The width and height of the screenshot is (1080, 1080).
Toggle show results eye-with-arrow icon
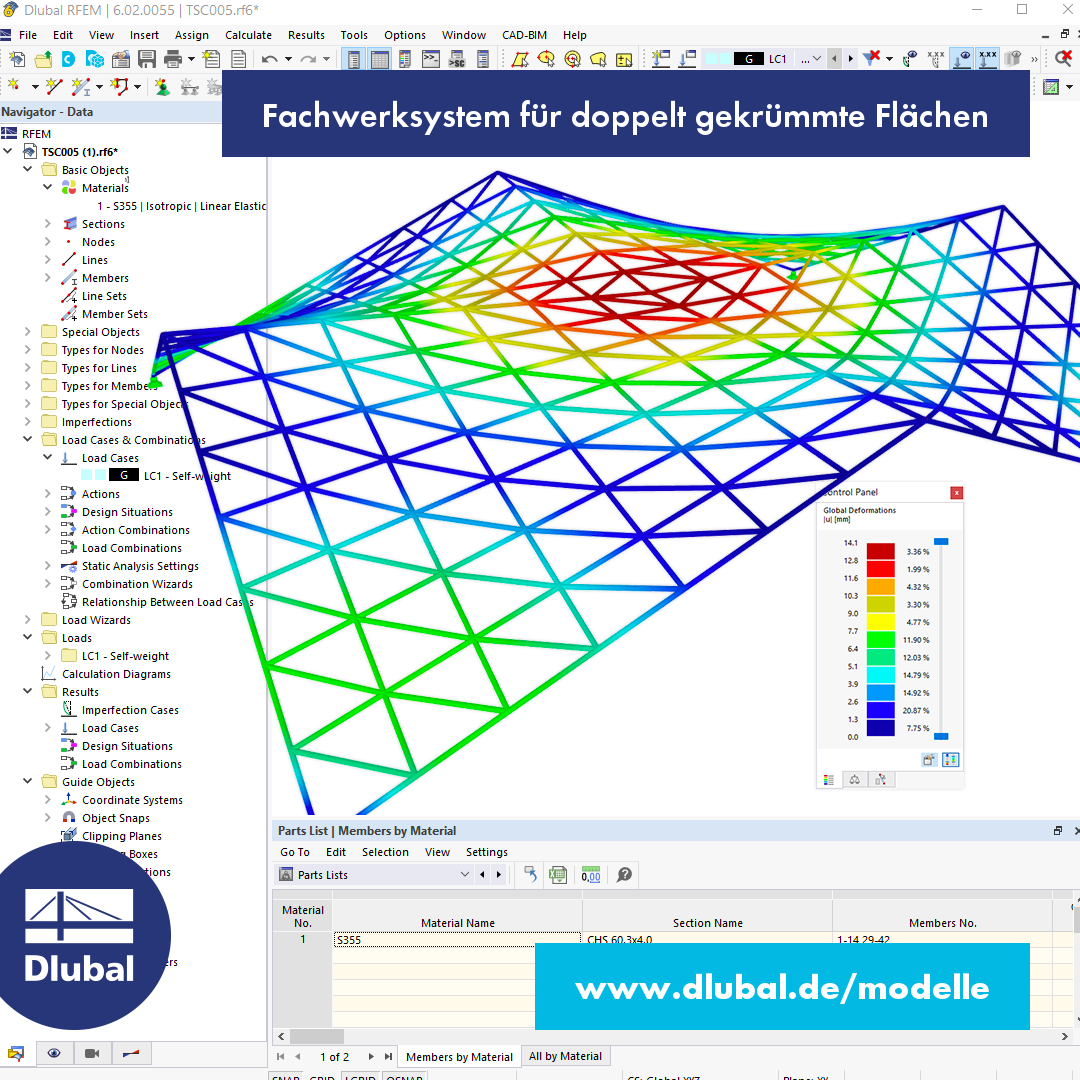pyautogui.click(x=962, y=59)
